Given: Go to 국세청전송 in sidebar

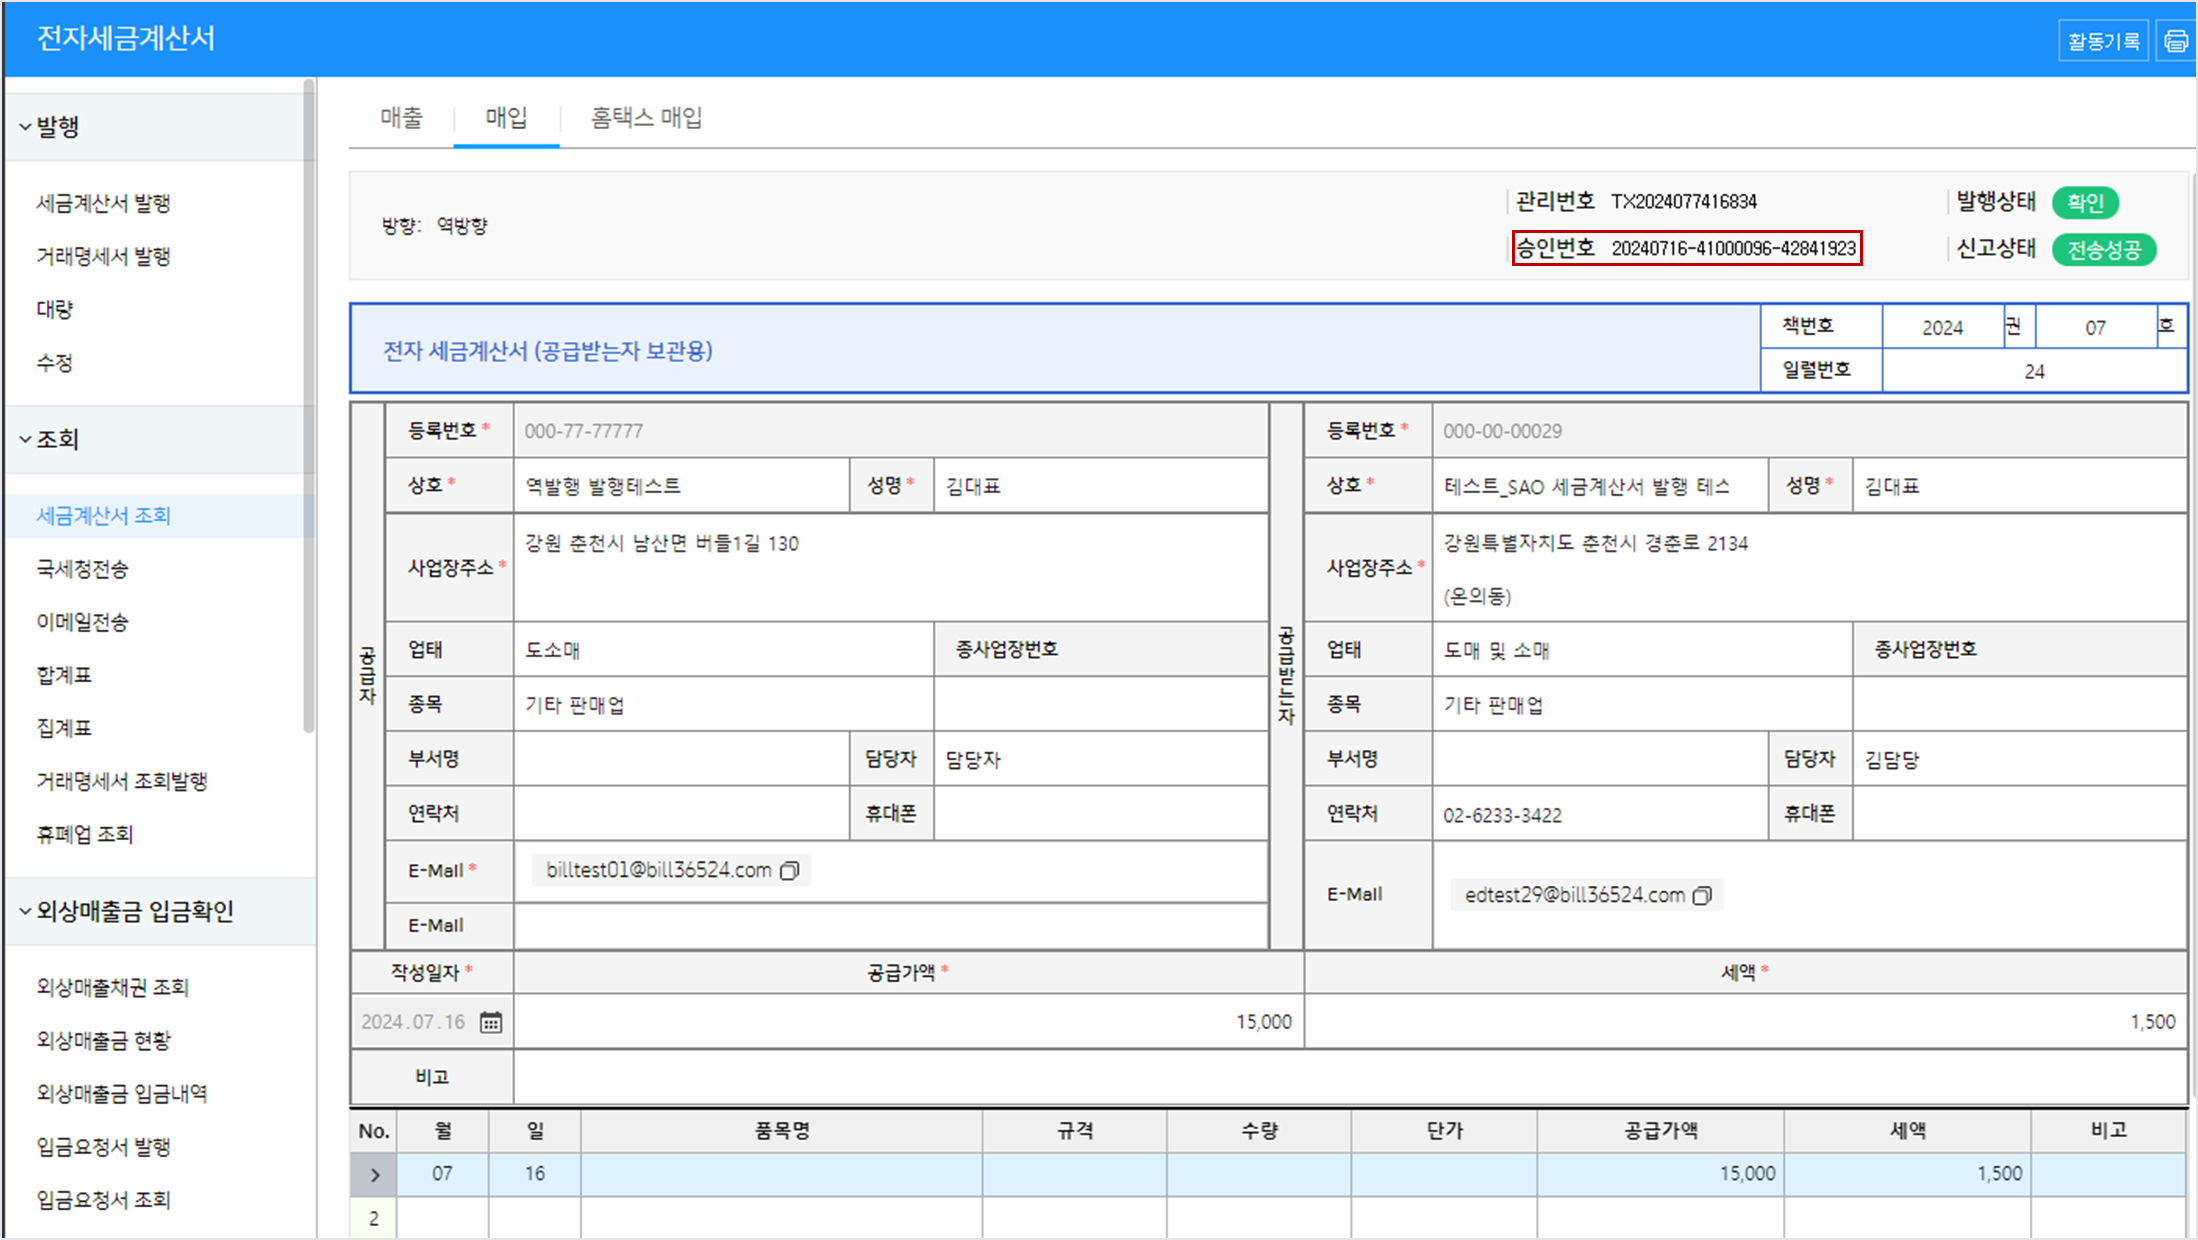Looking at the screenshot, I should 82,569.
